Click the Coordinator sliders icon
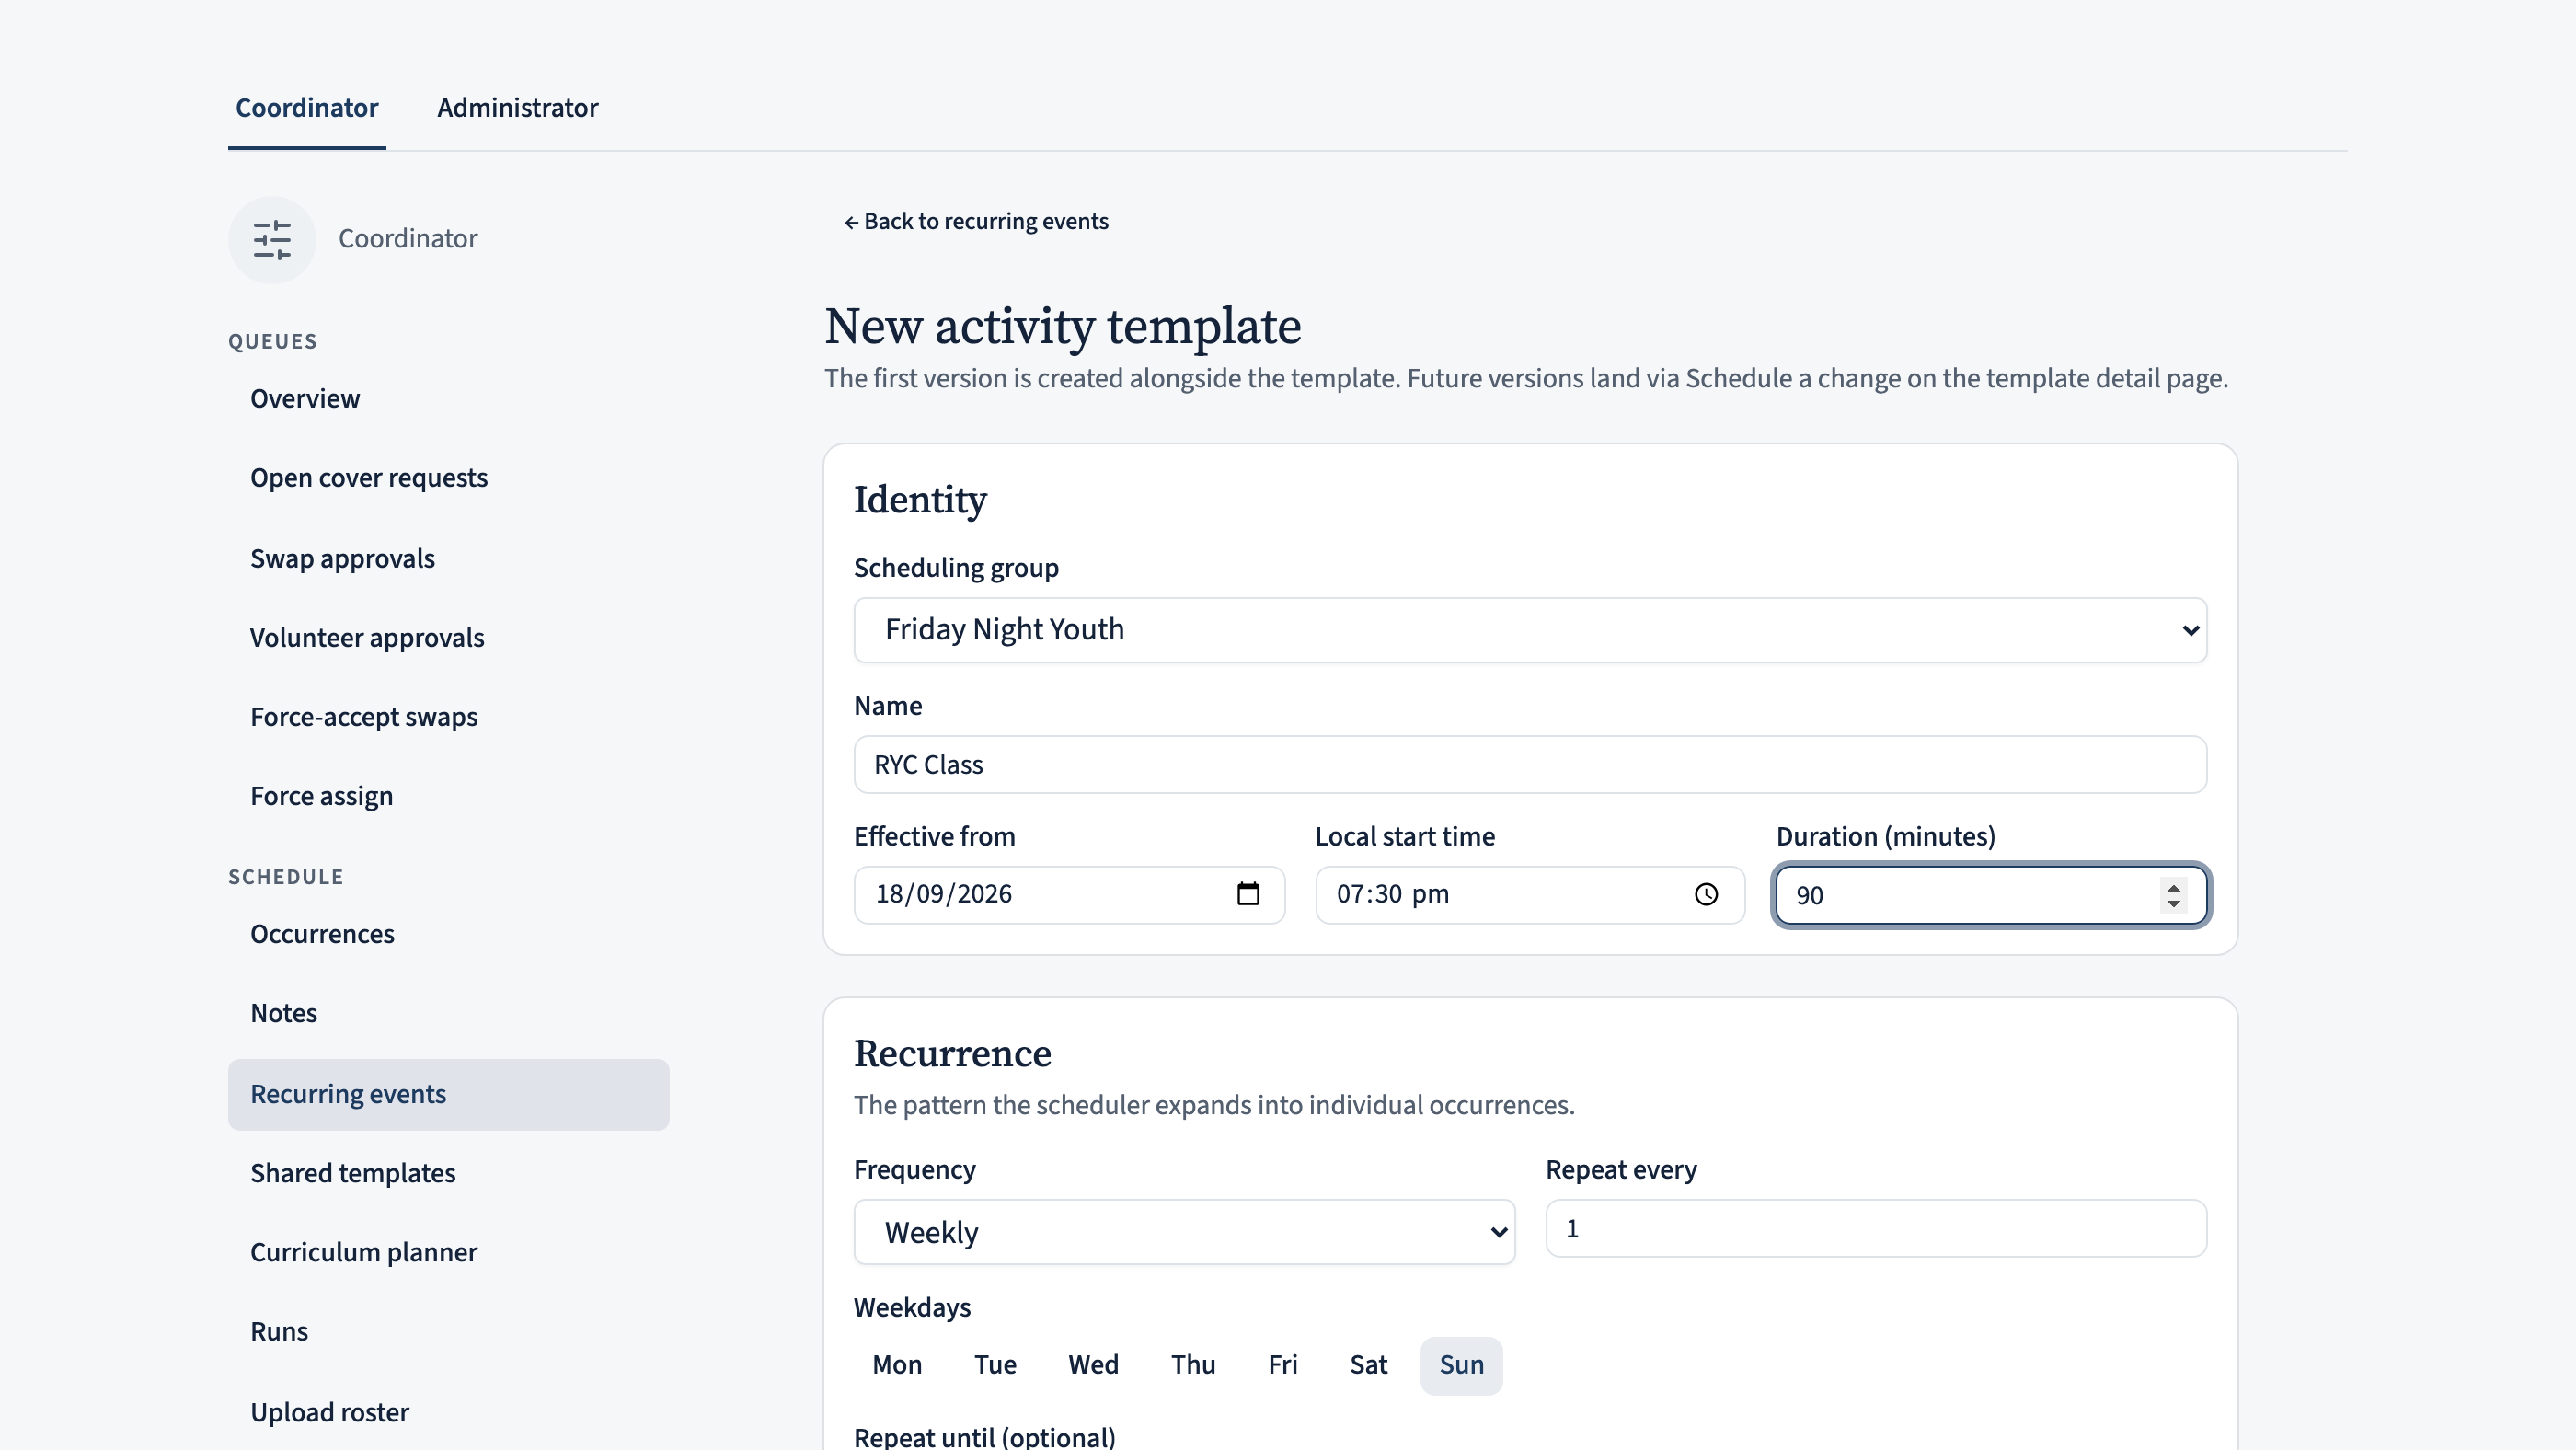 point(271,240)
